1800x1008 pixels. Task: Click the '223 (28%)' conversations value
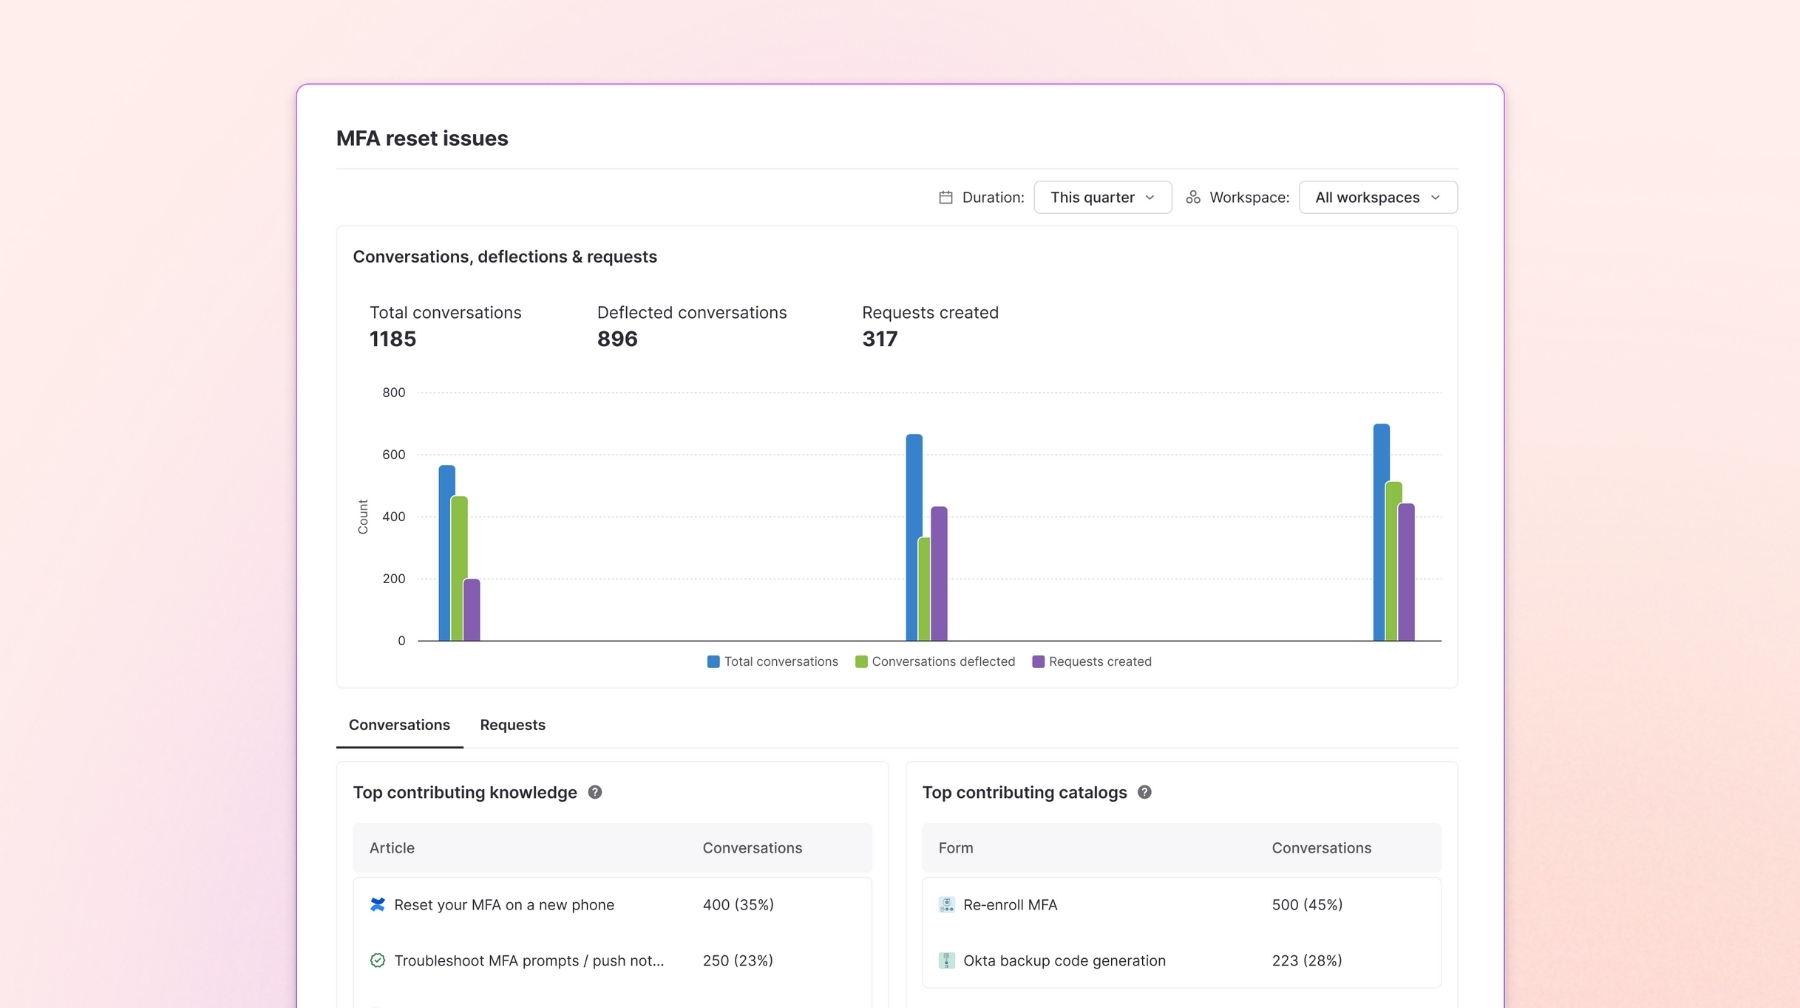click(1307, 960)
